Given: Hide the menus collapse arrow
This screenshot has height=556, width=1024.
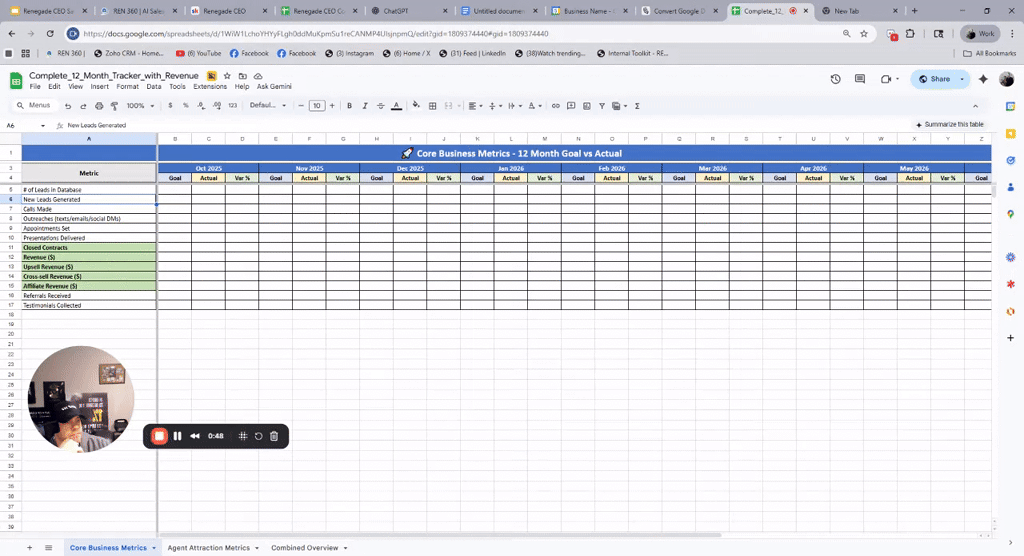Looking at the screenshot, I should pos(975,106).
